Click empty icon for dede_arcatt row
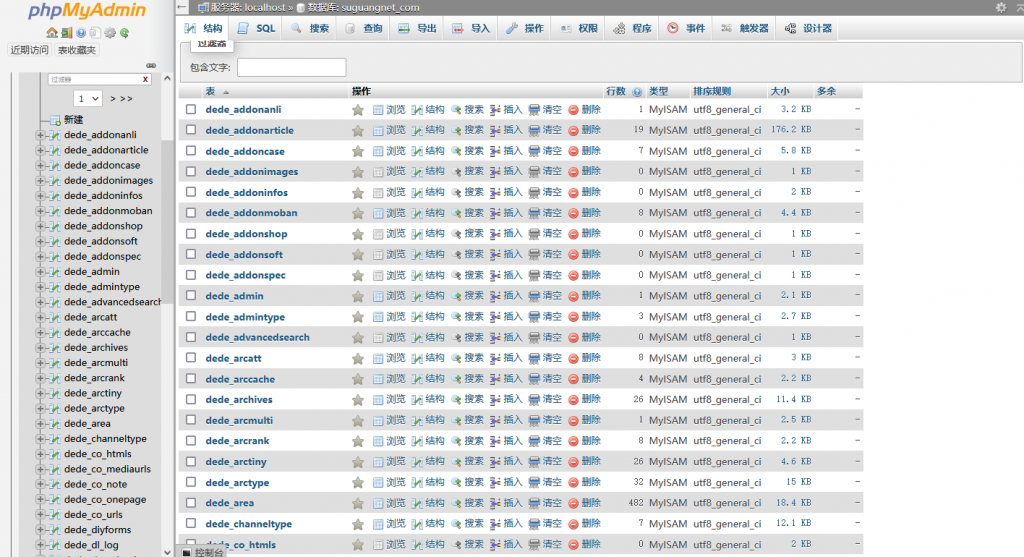 click(534, 358)
